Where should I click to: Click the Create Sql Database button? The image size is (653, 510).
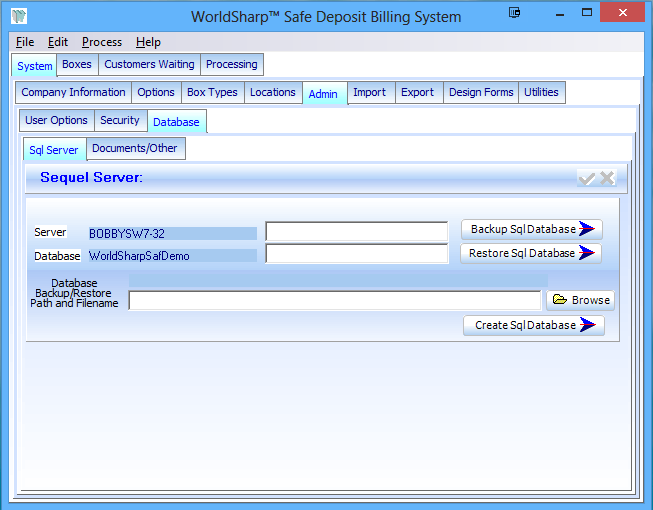(x=533, y=325)
